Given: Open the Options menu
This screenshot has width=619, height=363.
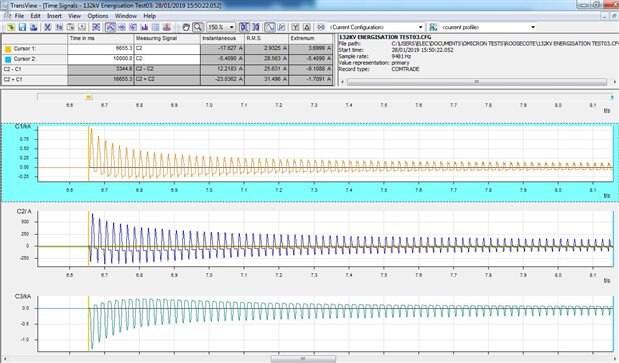Looking at the screenshot, I should click(98, 16).
